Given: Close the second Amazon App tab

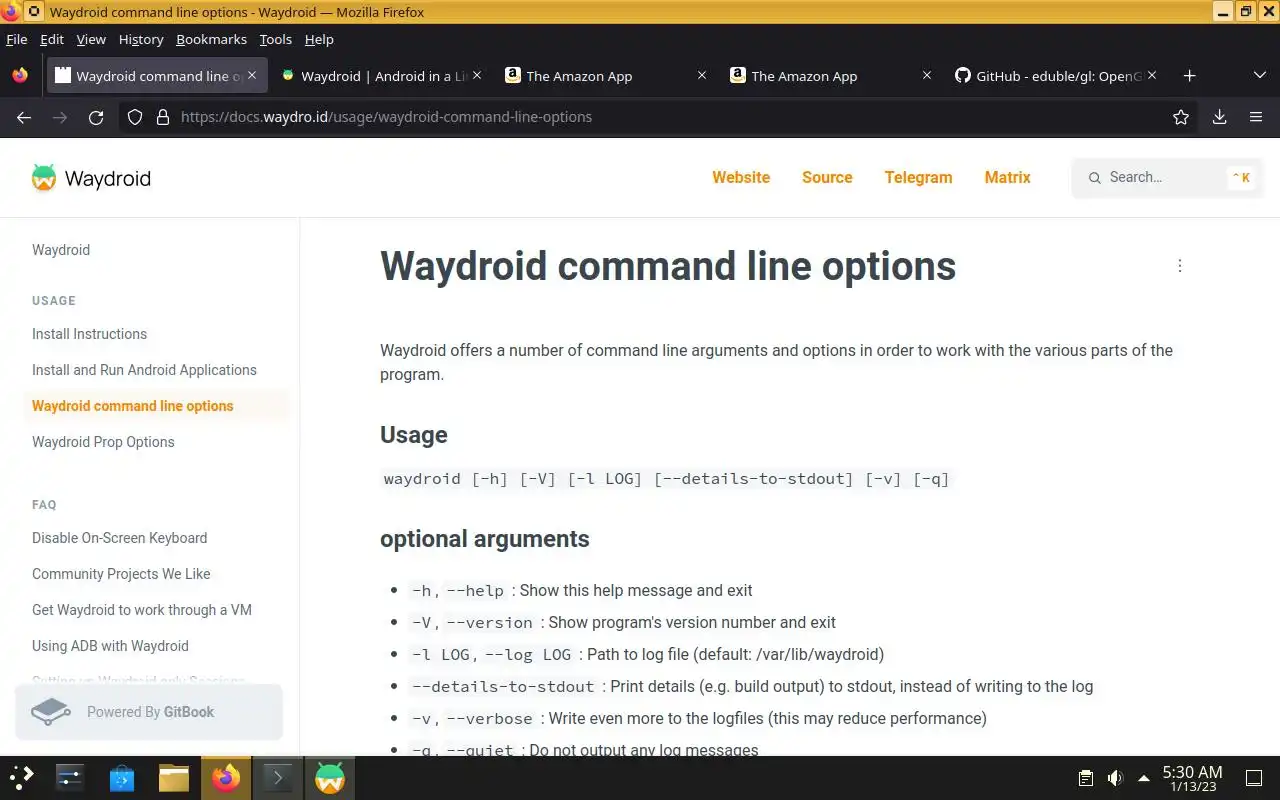Looking at the screenshot, I should click(927, 75).
